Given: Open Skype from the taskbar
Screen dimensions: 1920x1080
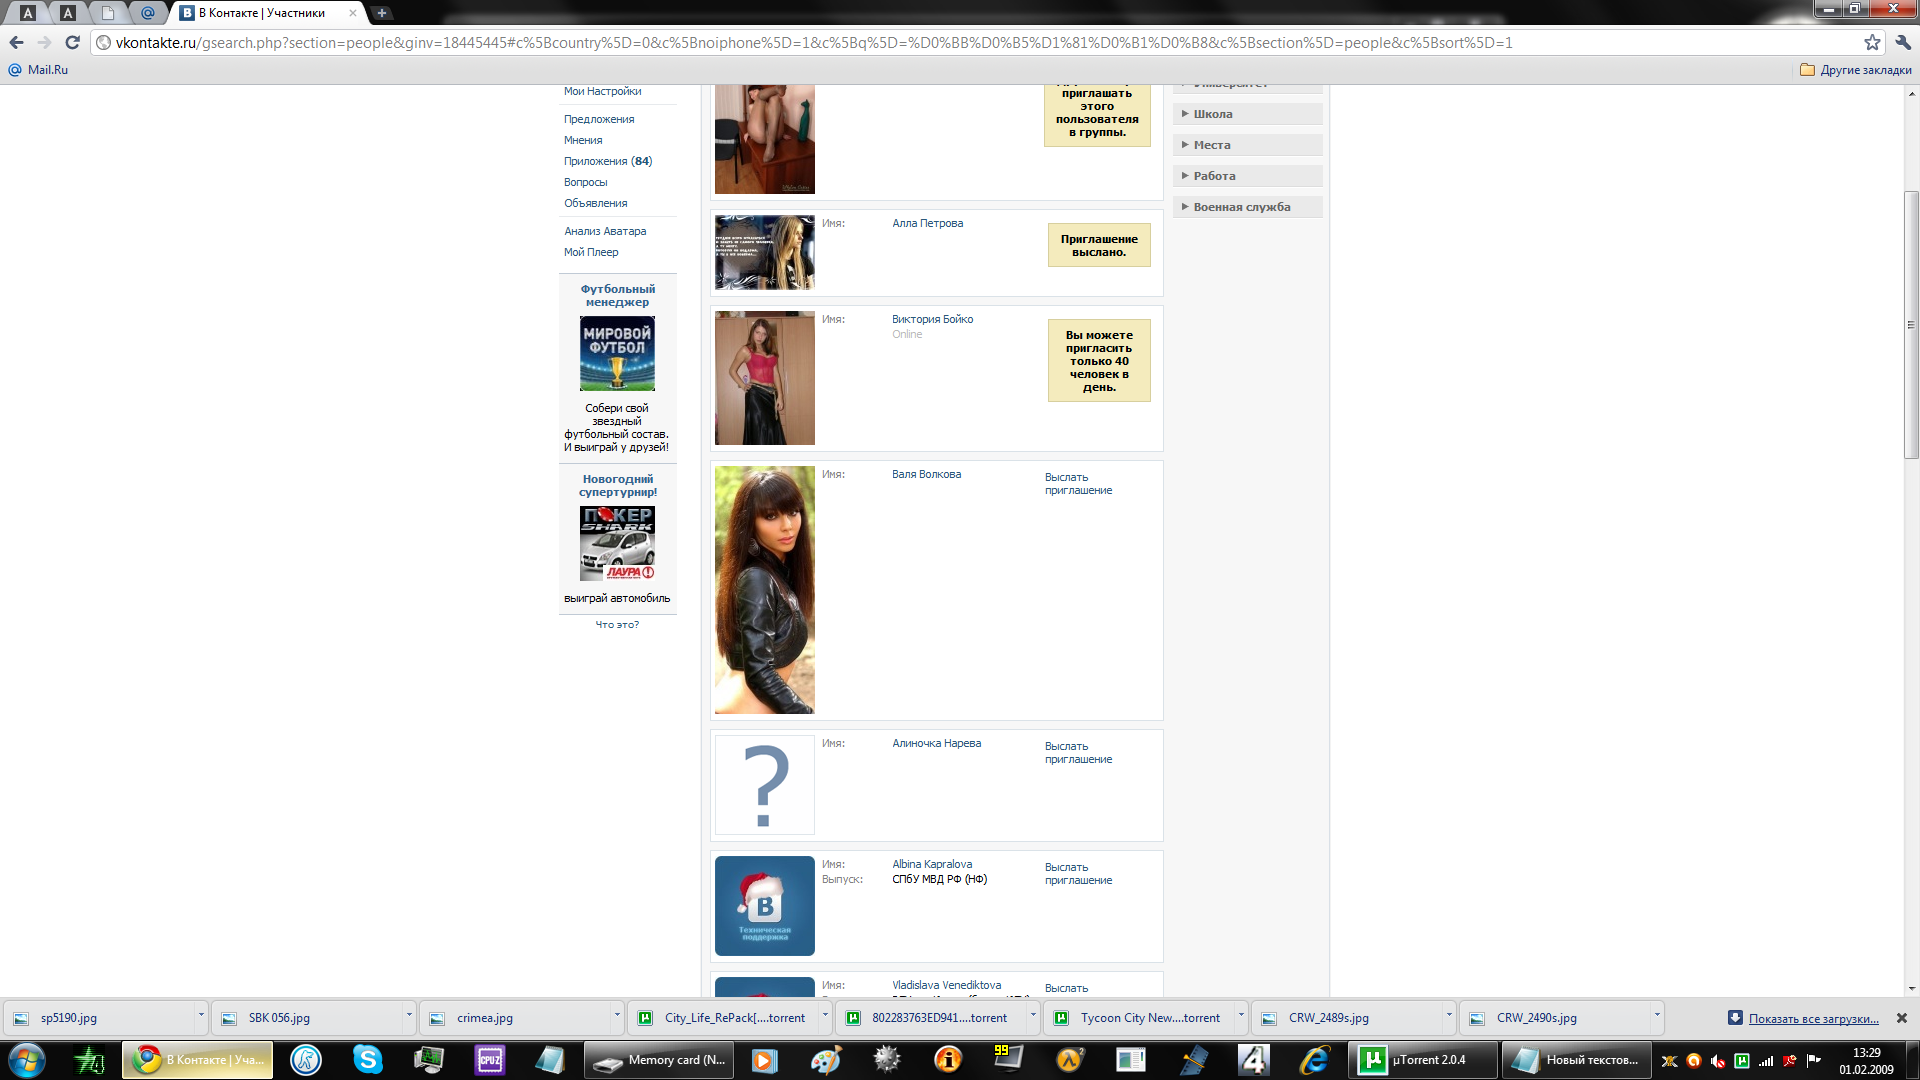Looking at the screenshot, I should point(367,1059).
